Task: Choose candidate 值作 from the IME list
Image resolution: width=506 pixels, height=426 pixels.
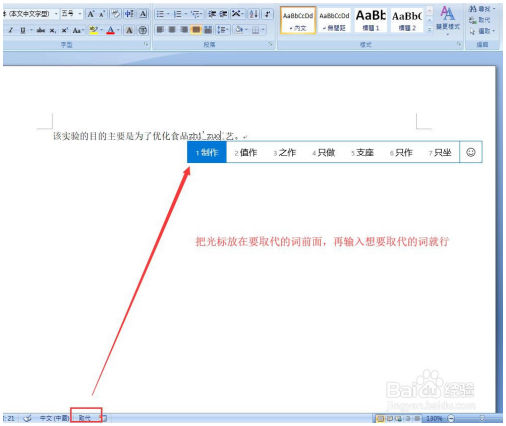Action: point(246,153)
